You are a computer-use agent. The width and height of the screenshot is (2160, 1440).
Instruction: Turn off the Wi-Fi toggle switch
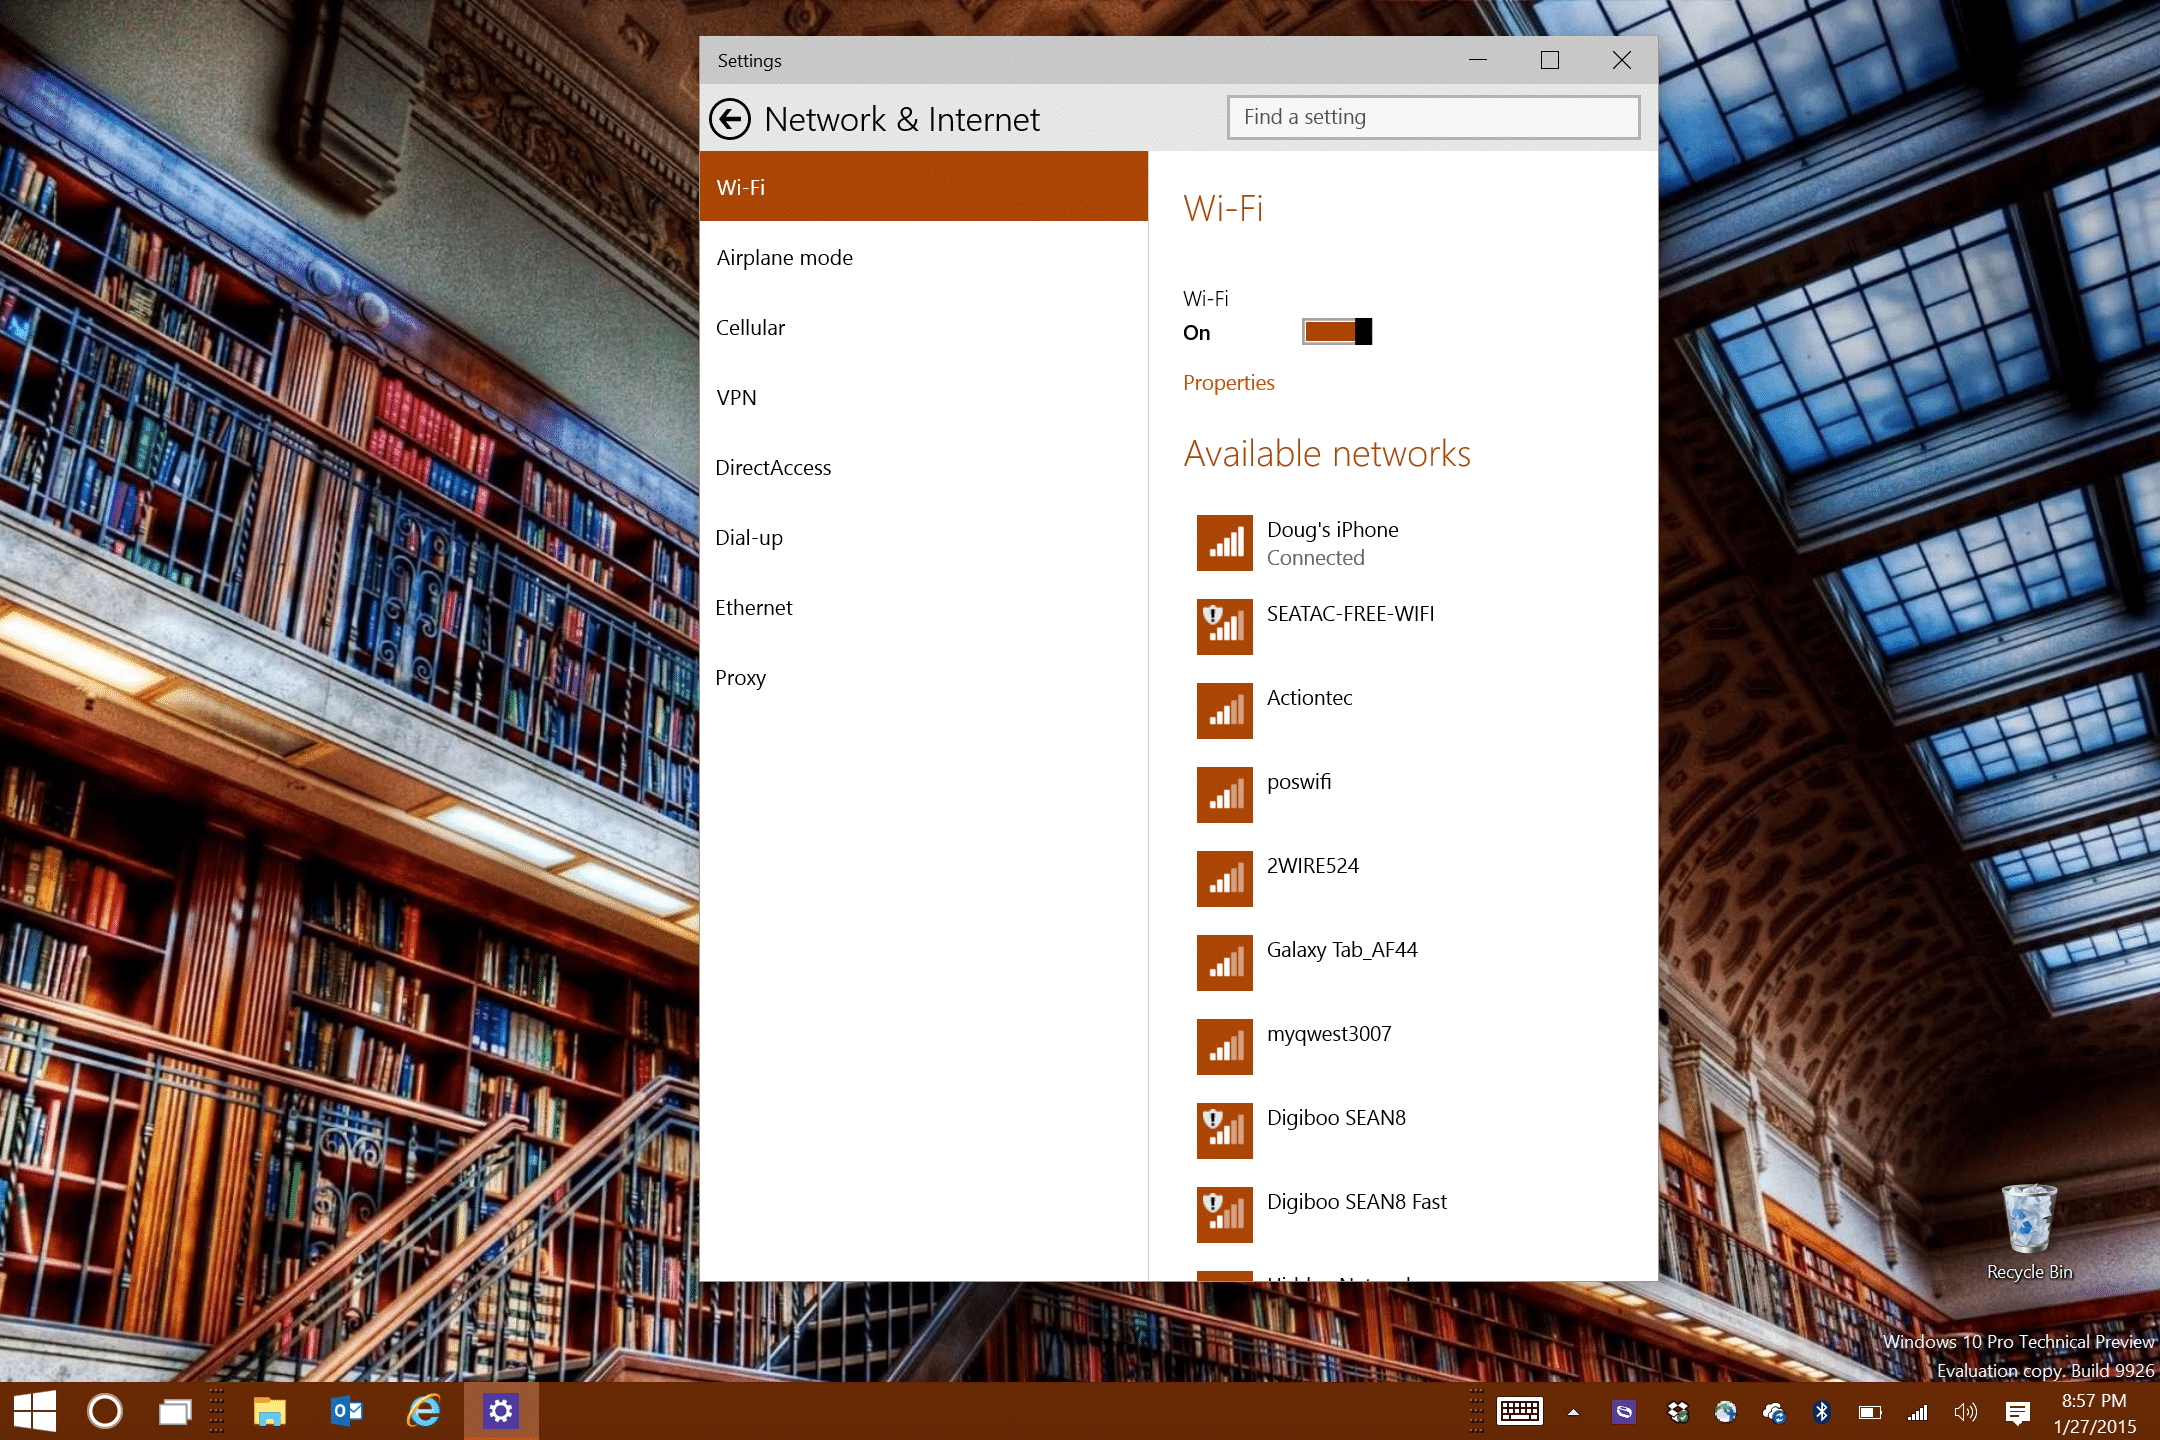1337,332
